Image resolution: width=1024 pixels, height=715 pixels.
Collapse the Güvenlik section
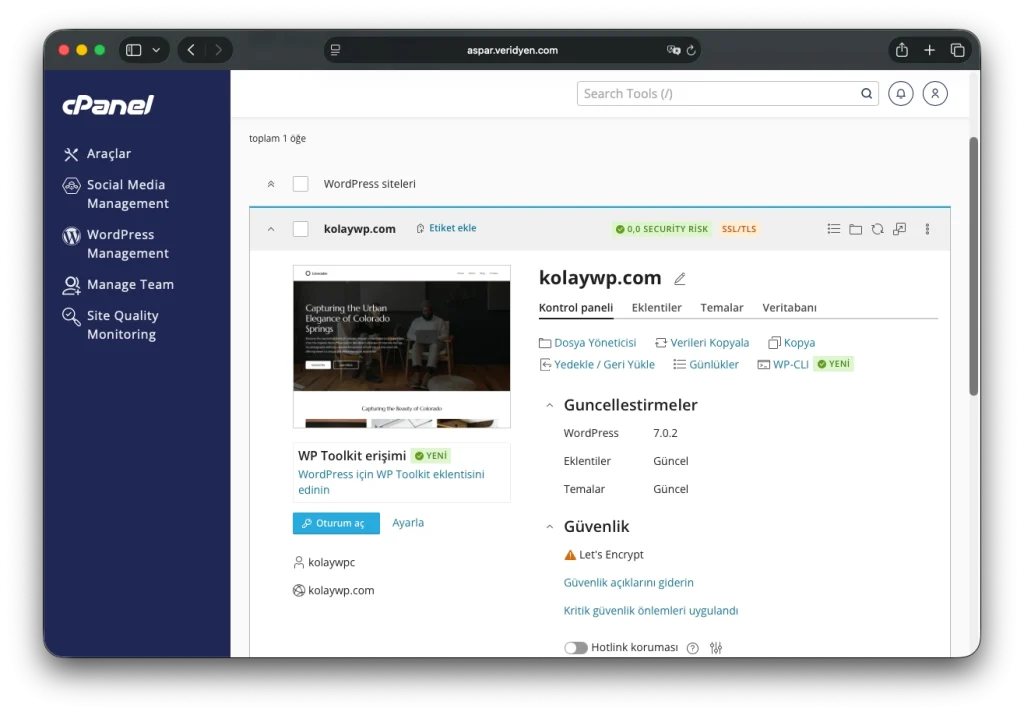(x=550, y=527)
